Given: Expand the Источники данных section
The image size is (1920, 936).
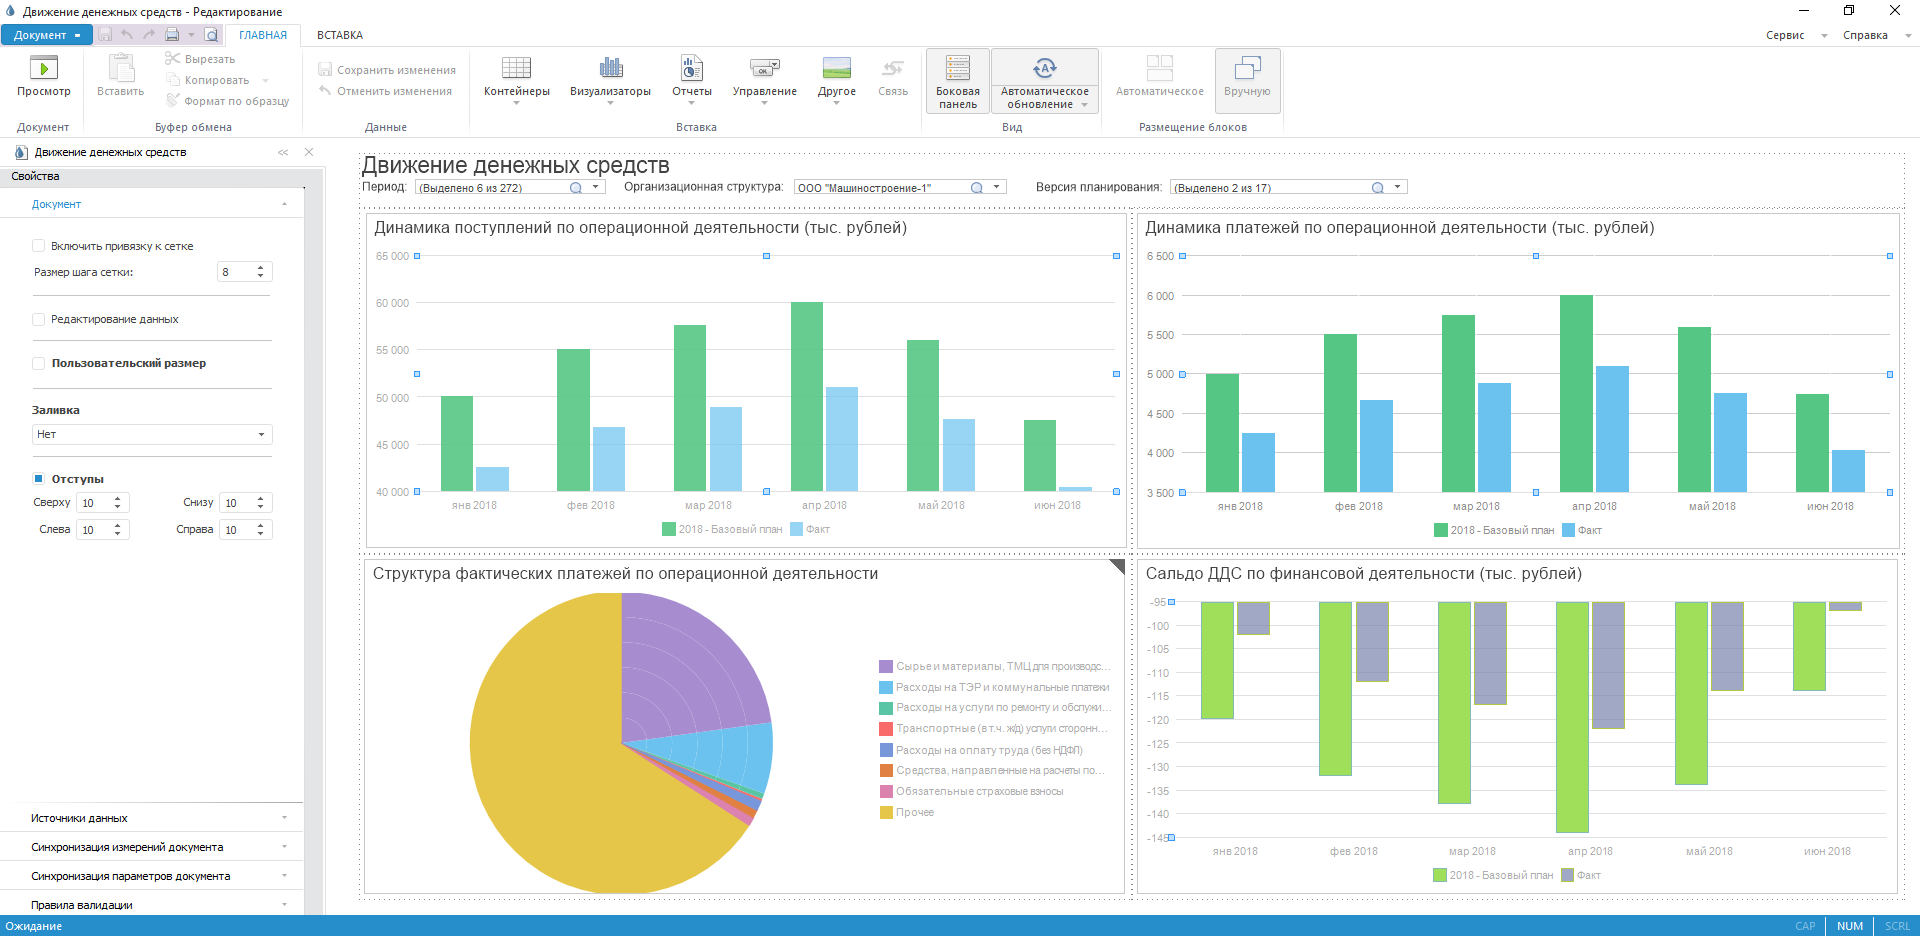Looking at the screenshot, I should 152,818.
